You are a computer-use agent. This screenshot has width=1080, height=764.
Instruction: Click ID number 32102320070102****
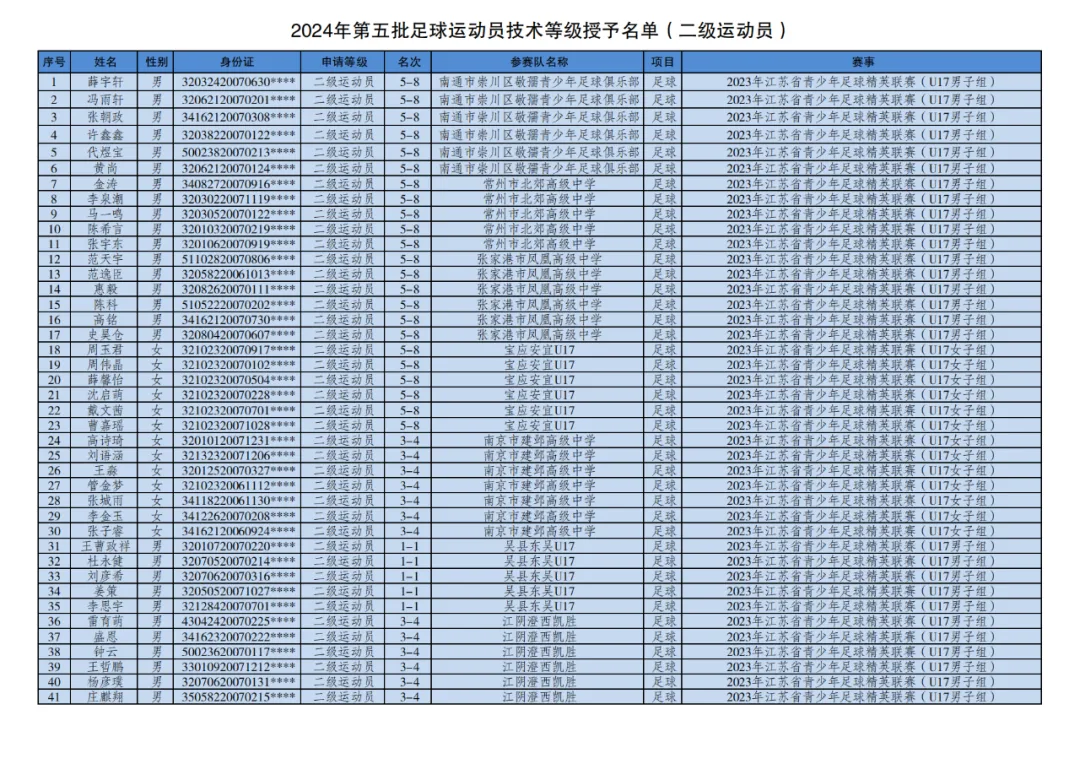tap(238, 365)
